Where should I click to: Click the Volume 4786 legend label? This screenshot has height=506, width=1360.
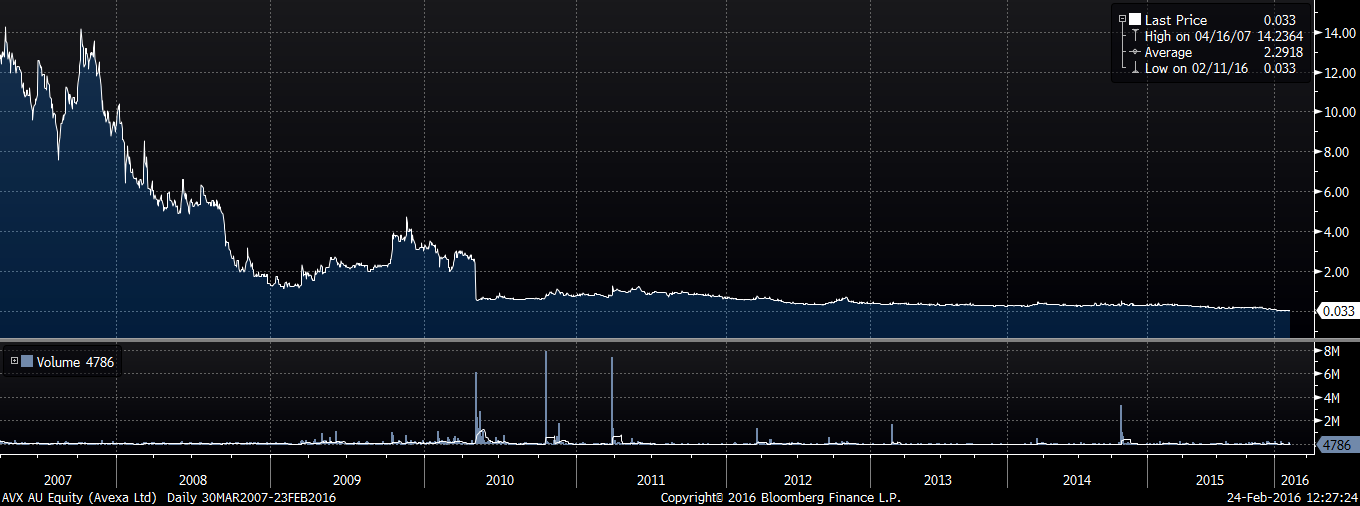pos(75,362)
